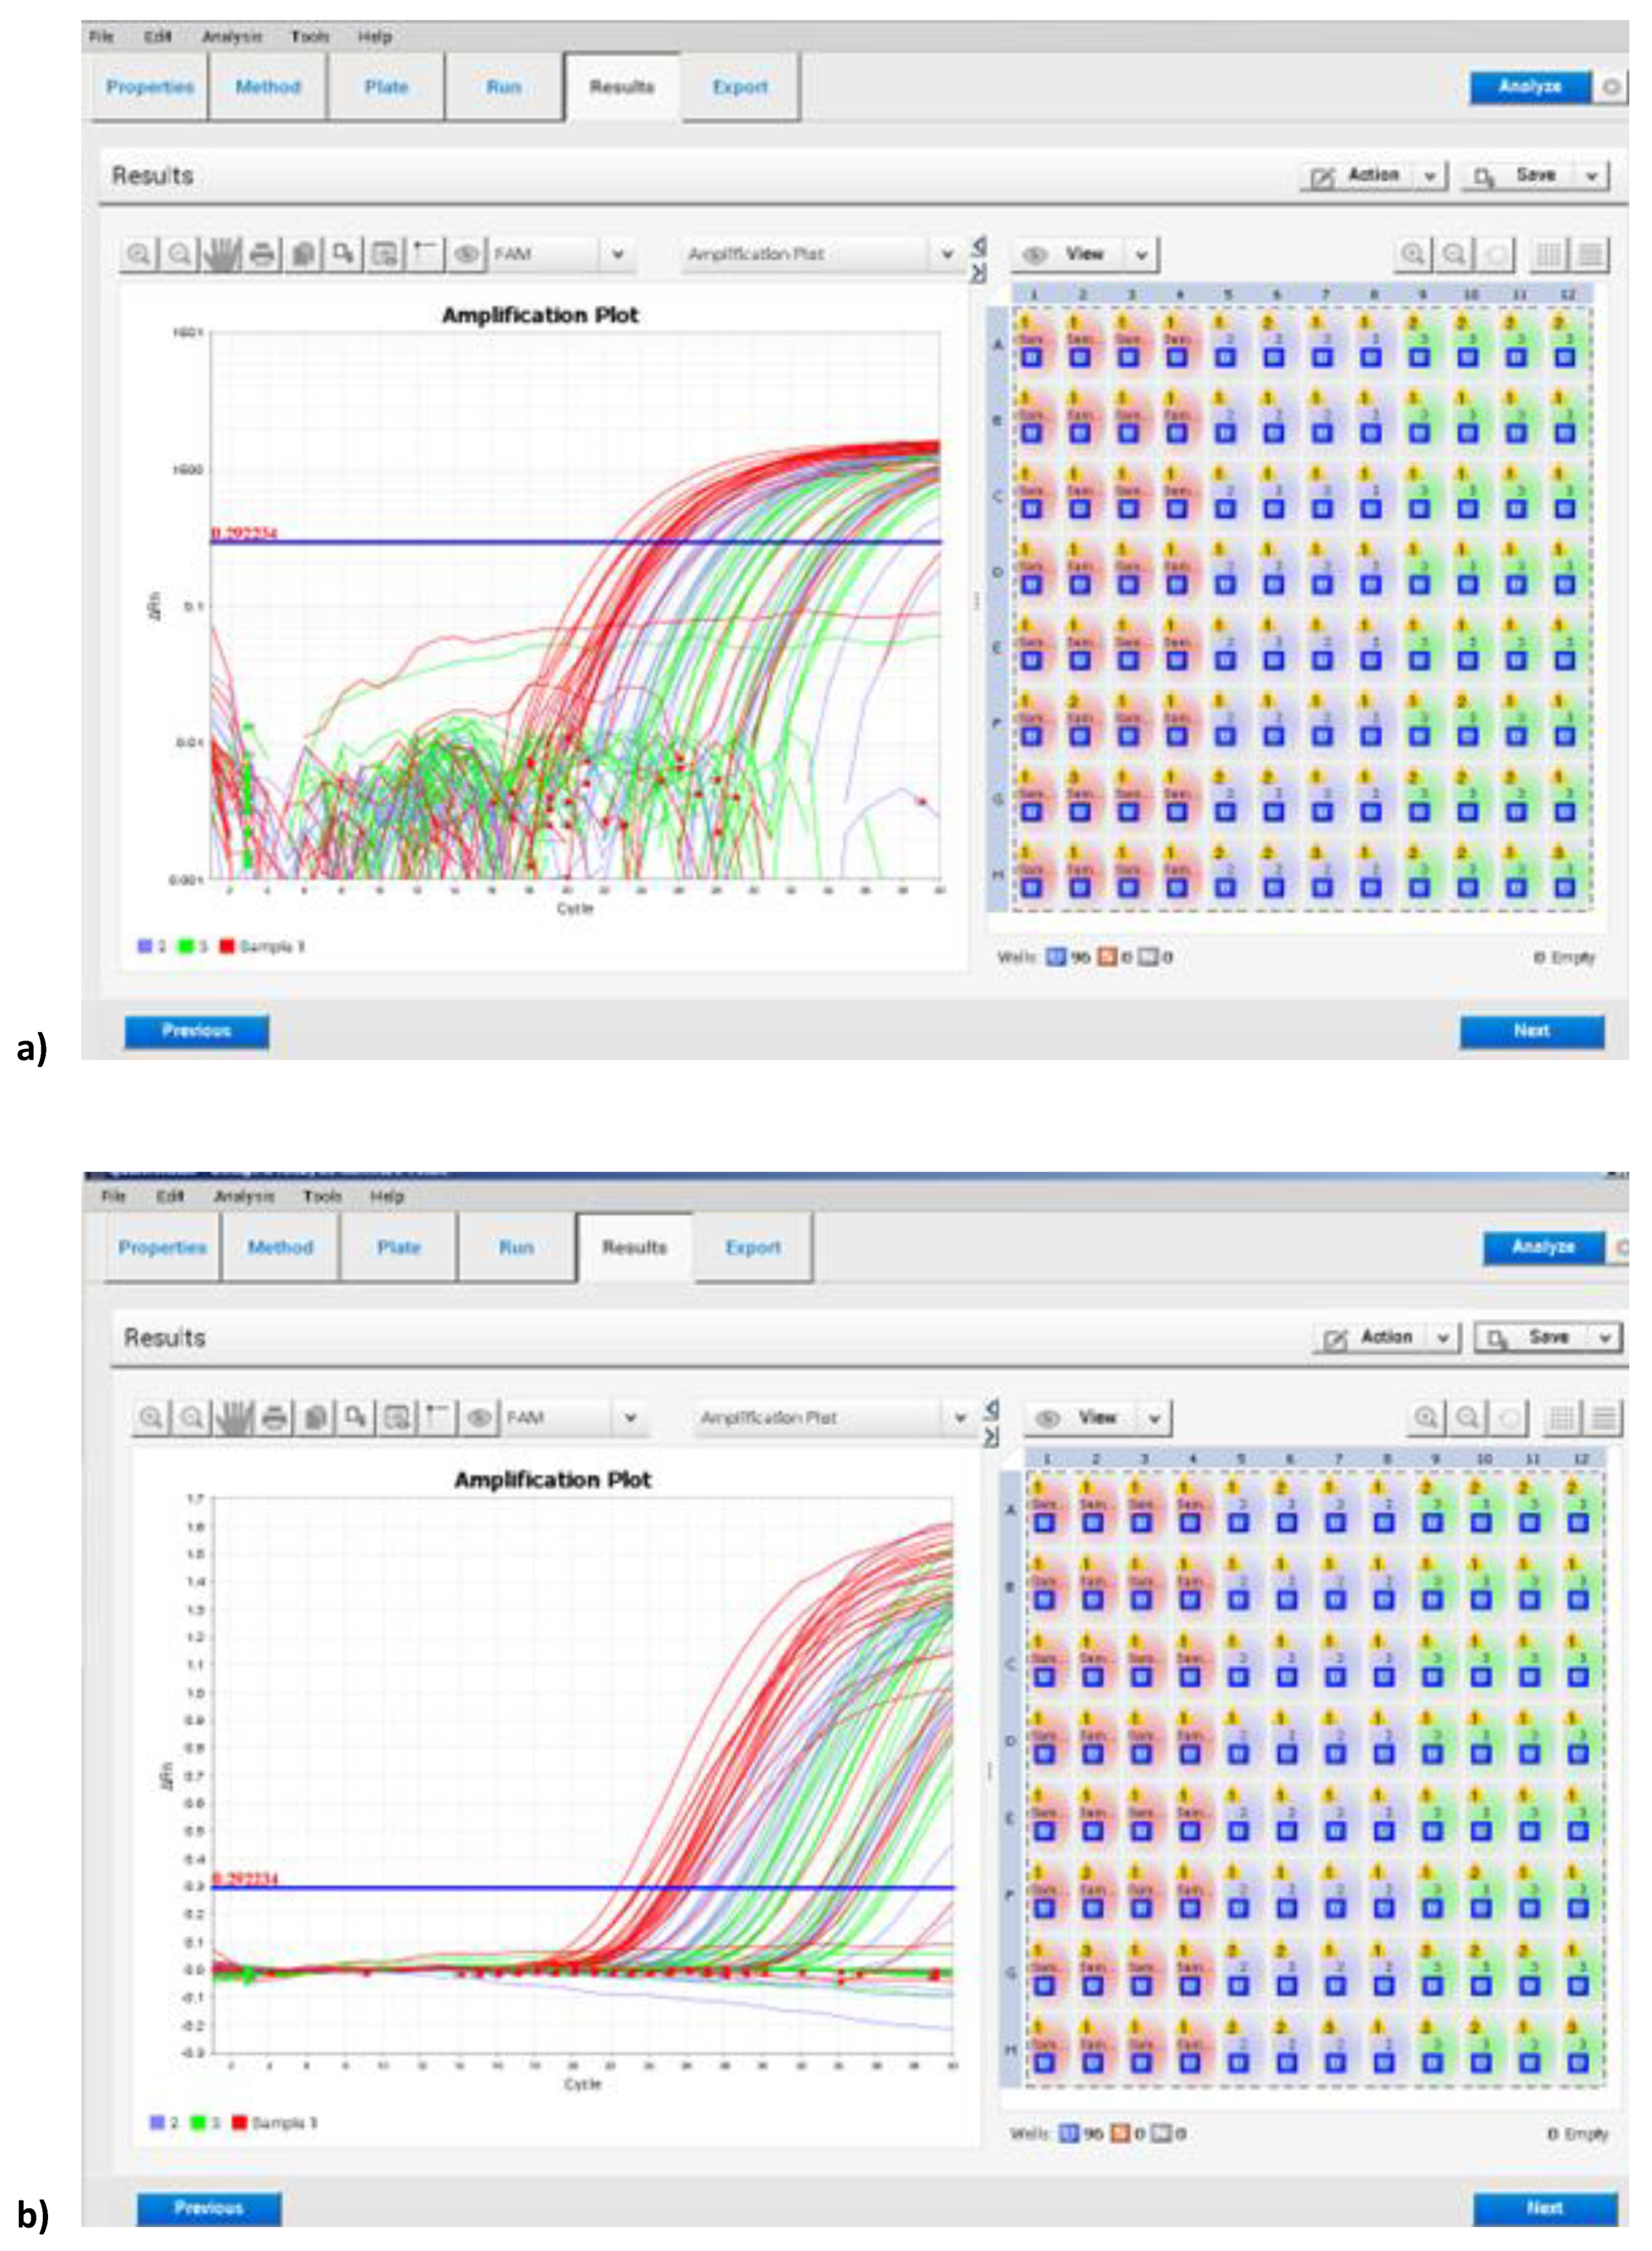This screenshot has width=1652, height=2251.
Task: Toggle the eye icon next to View button
Action: point(1035,255)
